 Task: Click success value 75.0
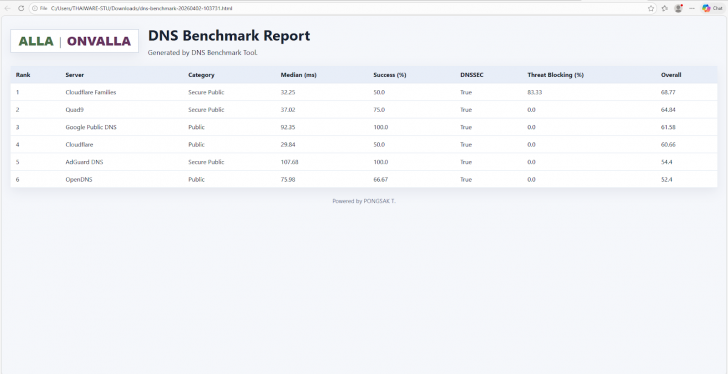(x=379, y=110)
